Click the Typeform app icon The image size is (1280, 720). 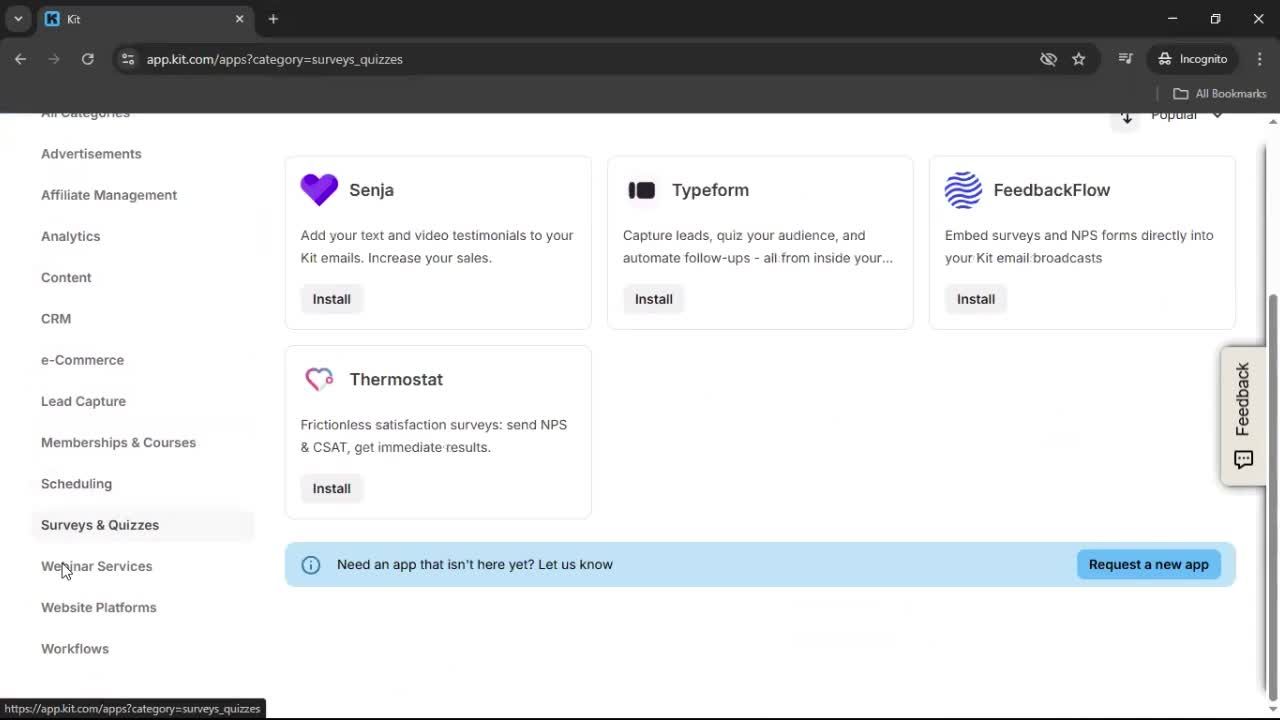pyautogui.click(x=641, y=189)
